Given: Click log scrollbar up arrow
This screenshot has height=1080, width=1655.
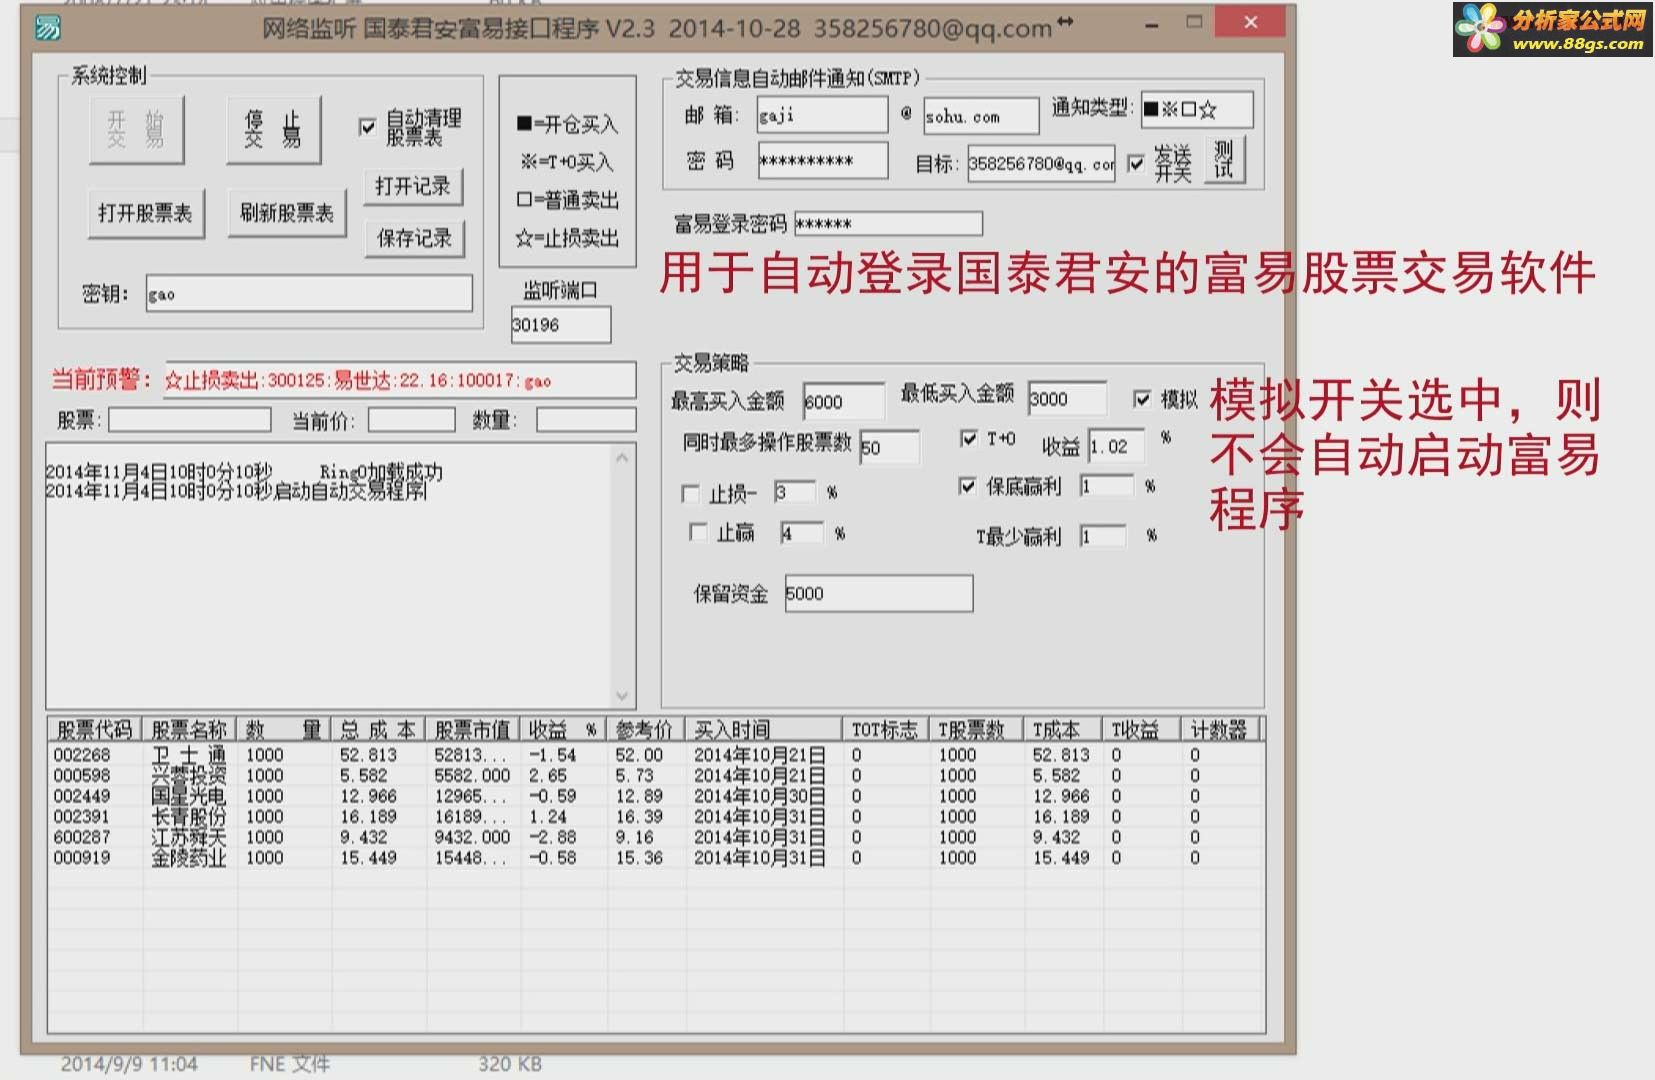Looking at the screenshot, I should point(622,458).
